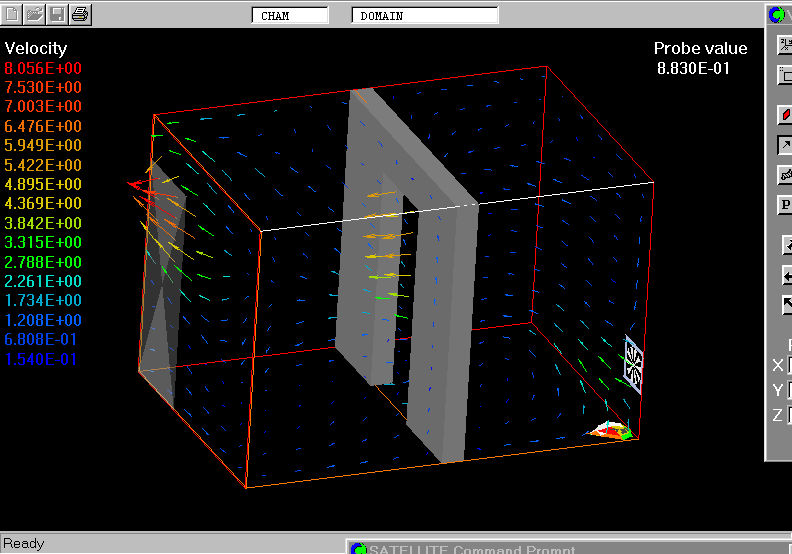Click the Y position input field

click(x=789, y=390)
